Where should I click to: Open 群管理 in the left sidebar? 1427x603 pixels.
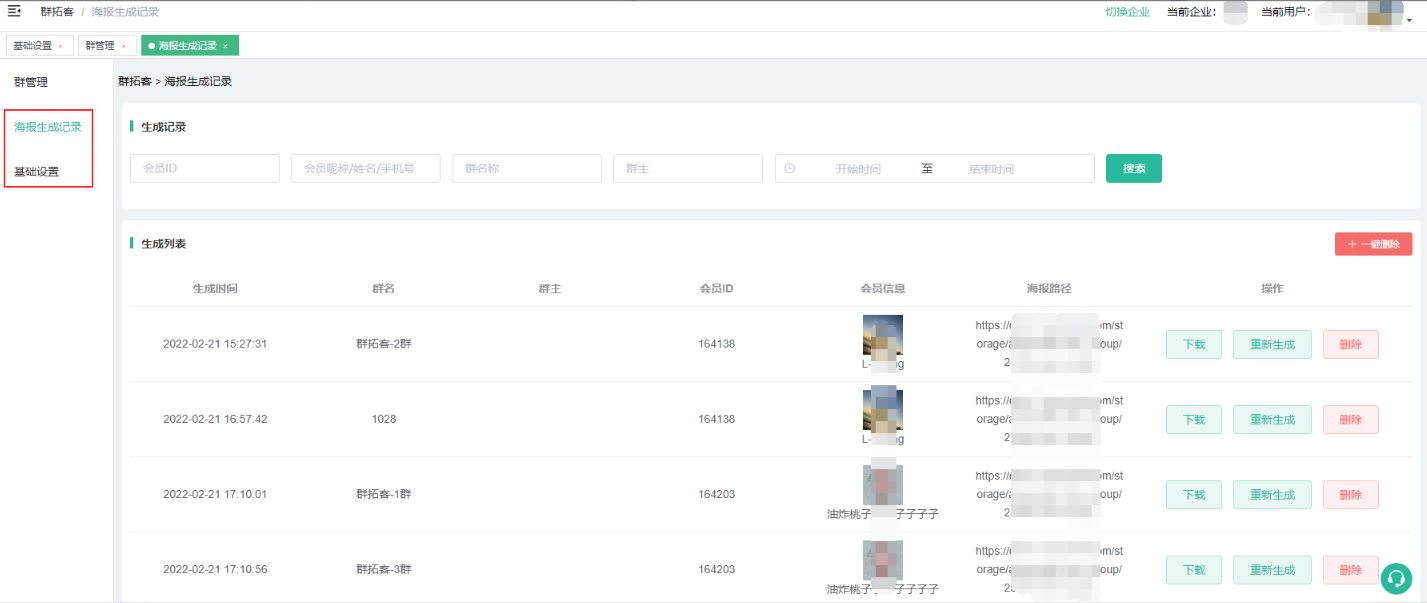click(31, 82)
